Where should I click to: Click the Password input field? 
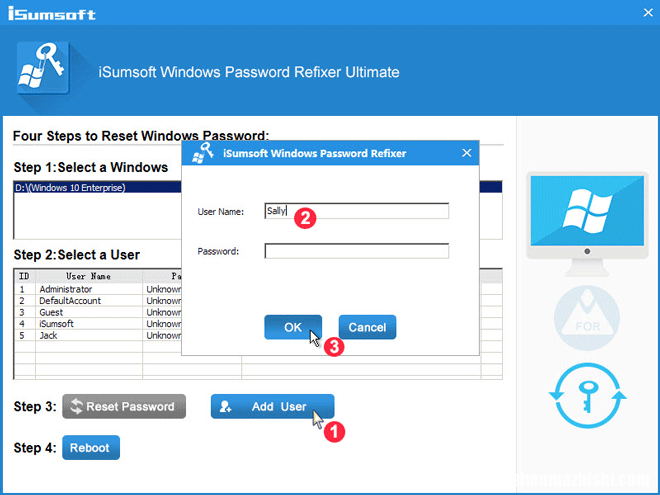(x=357, y=251)
